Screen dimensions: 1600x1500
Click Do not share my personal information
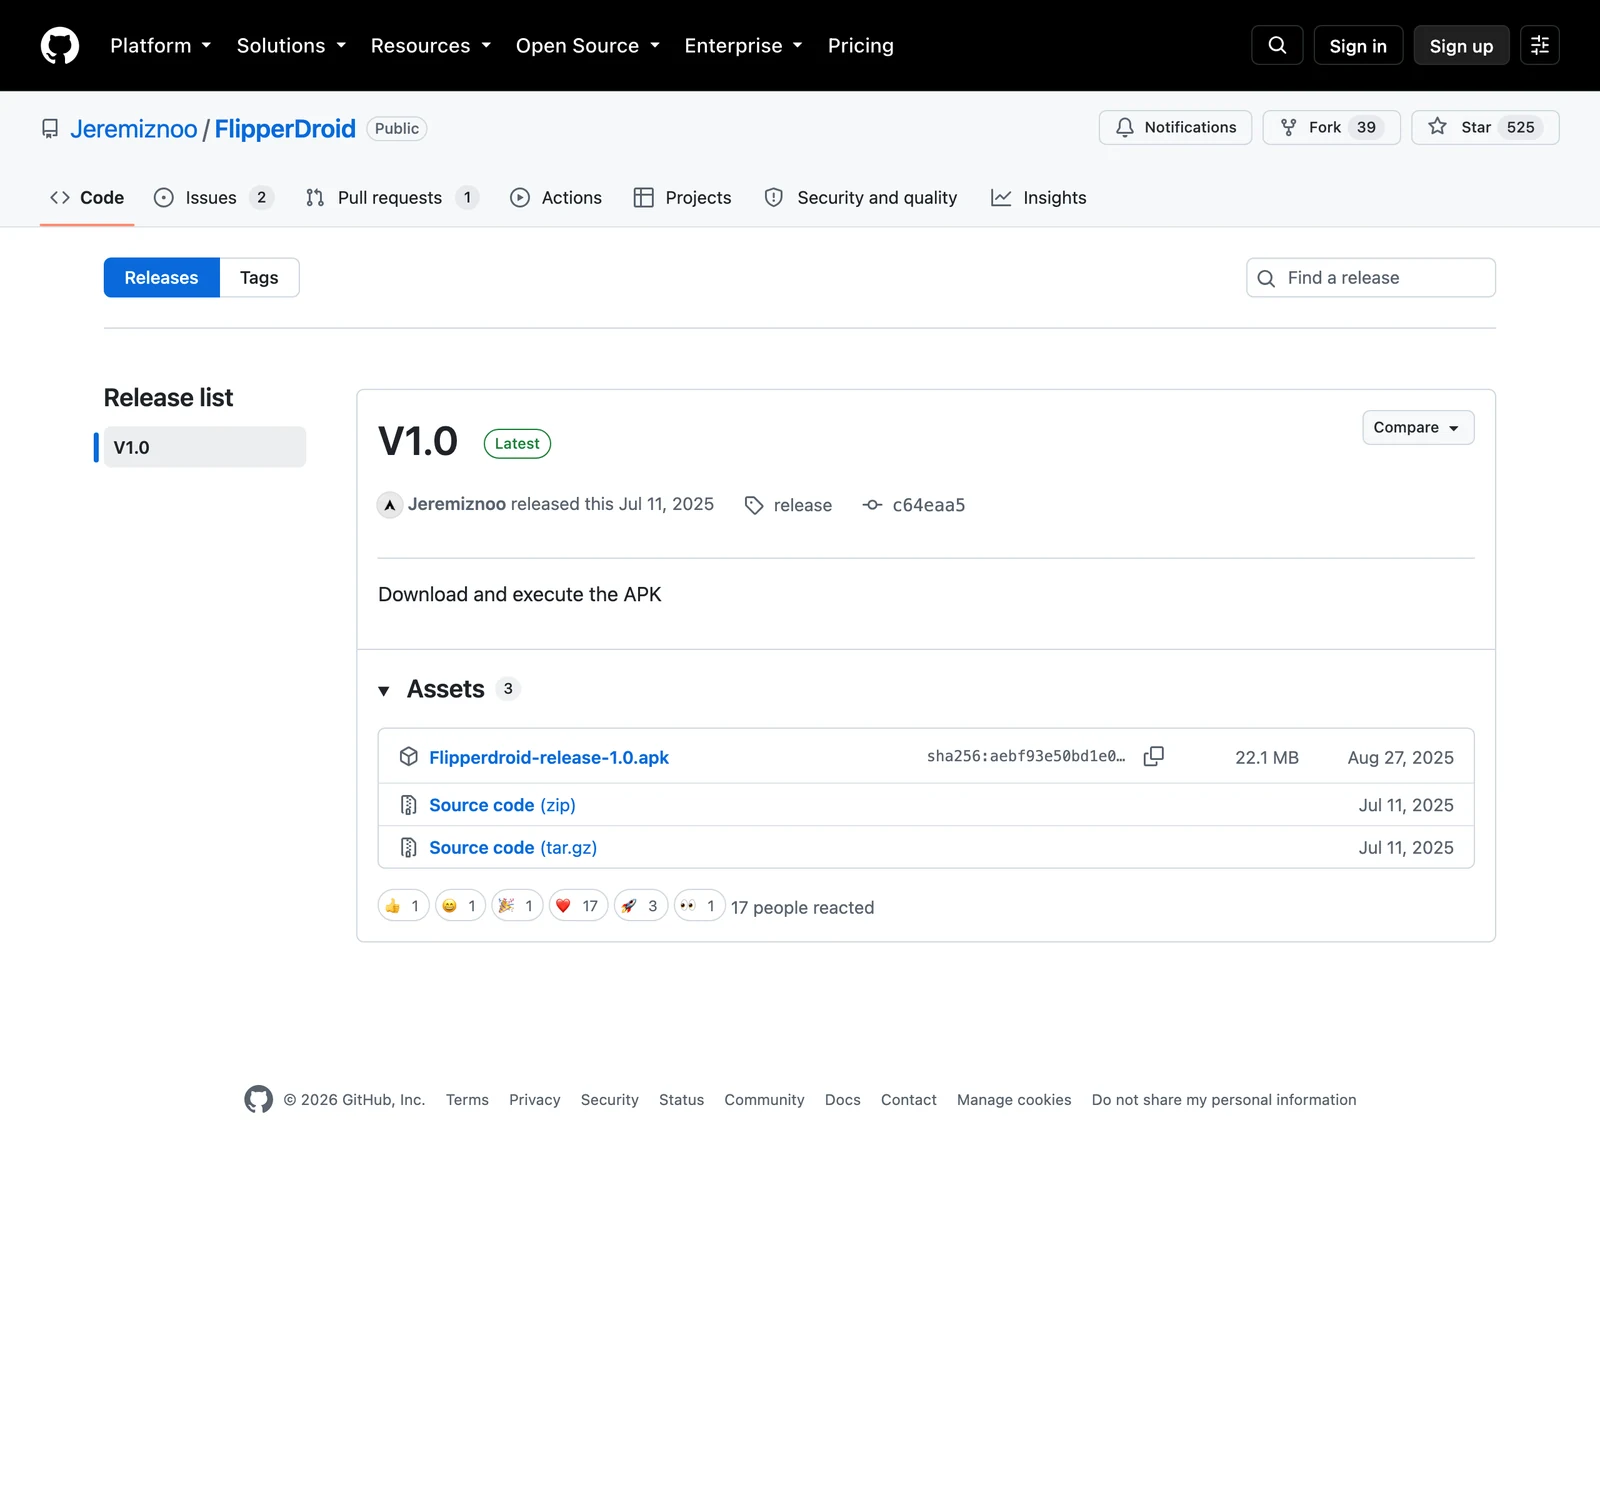(1224, 1100)
